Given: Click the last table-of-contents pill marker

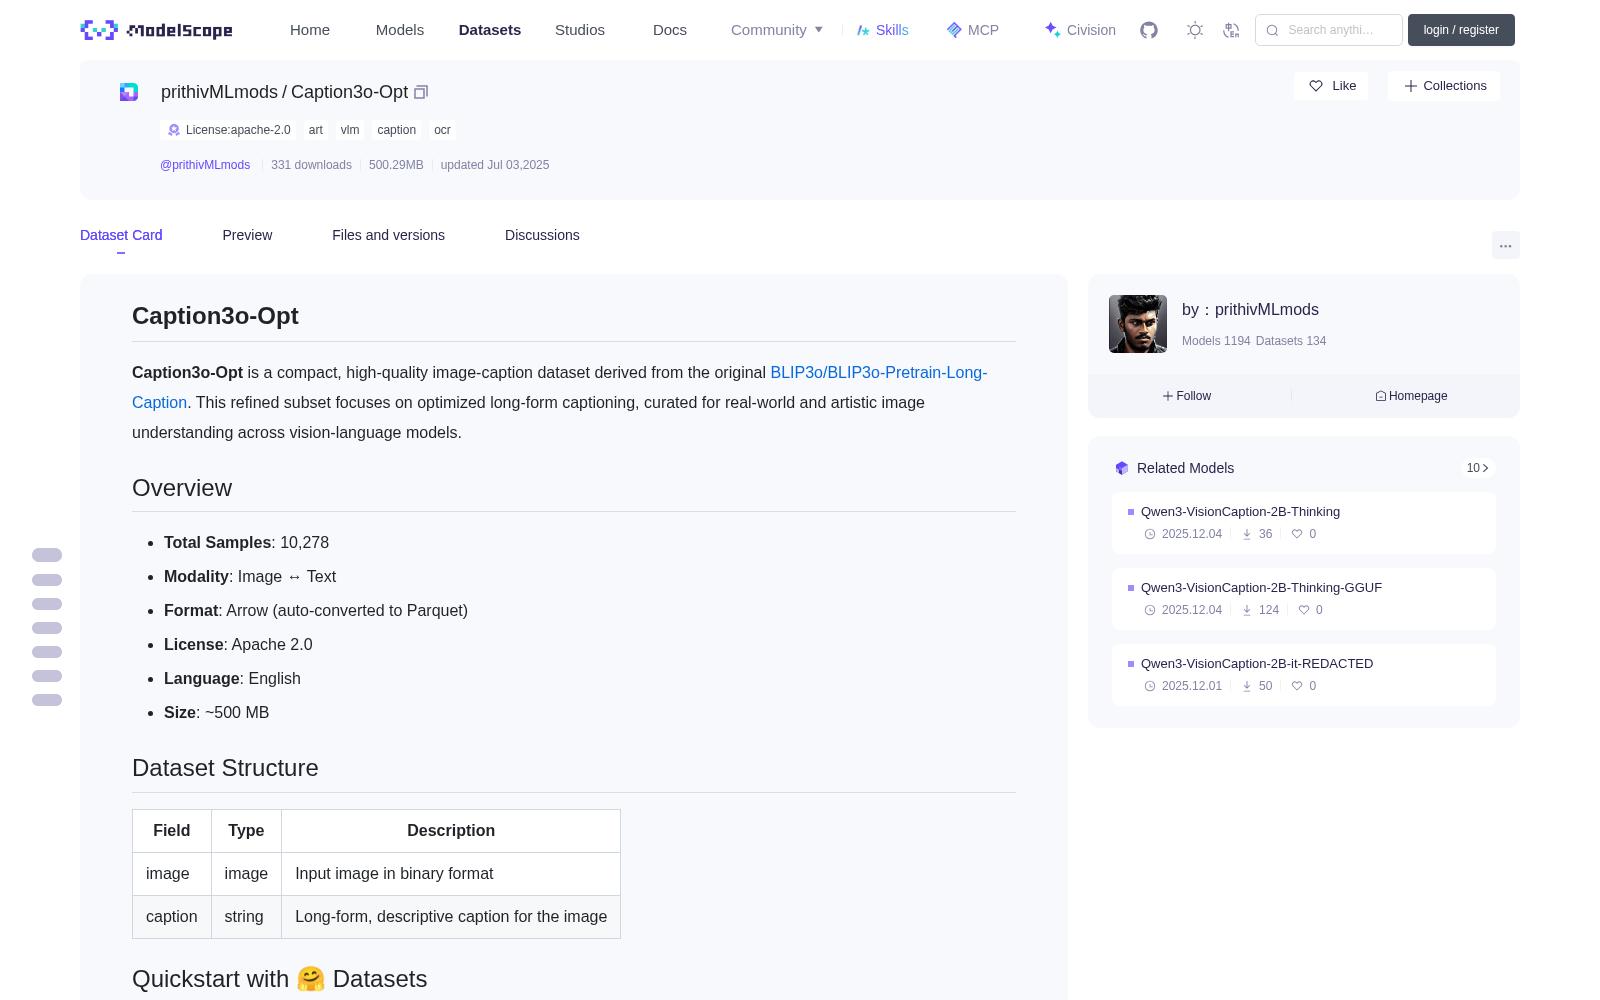Looking at the screenshot, I should click(47, 700).
